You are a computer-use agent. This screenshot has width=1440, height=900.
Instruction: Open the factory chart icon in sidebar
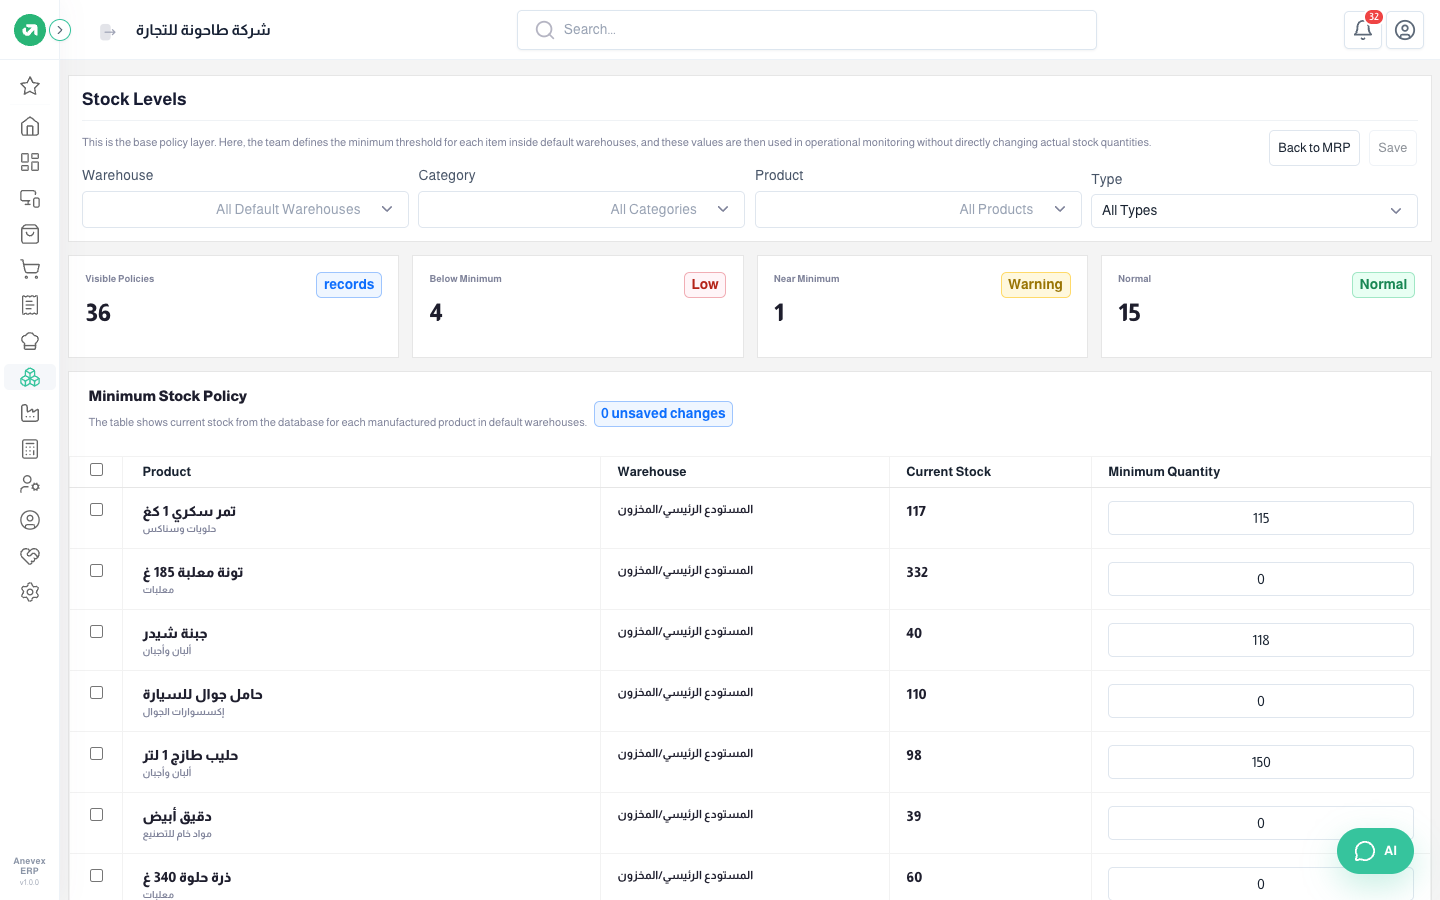[30, 413]
